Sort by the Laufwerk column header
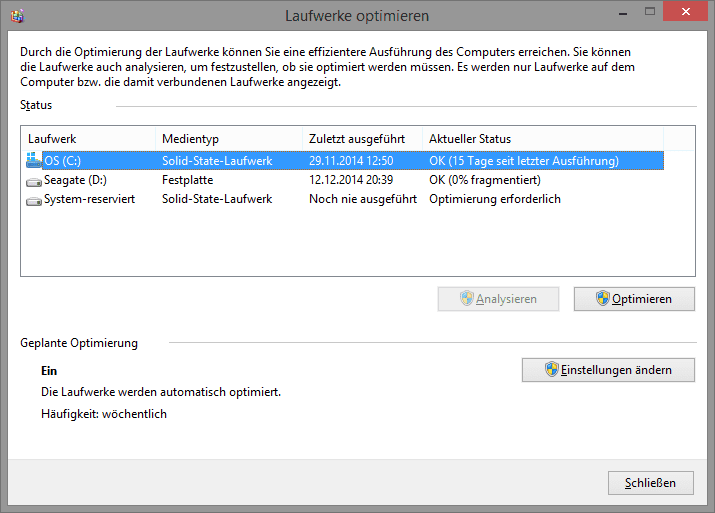715x513 pixels. click(x=88, y=139)
